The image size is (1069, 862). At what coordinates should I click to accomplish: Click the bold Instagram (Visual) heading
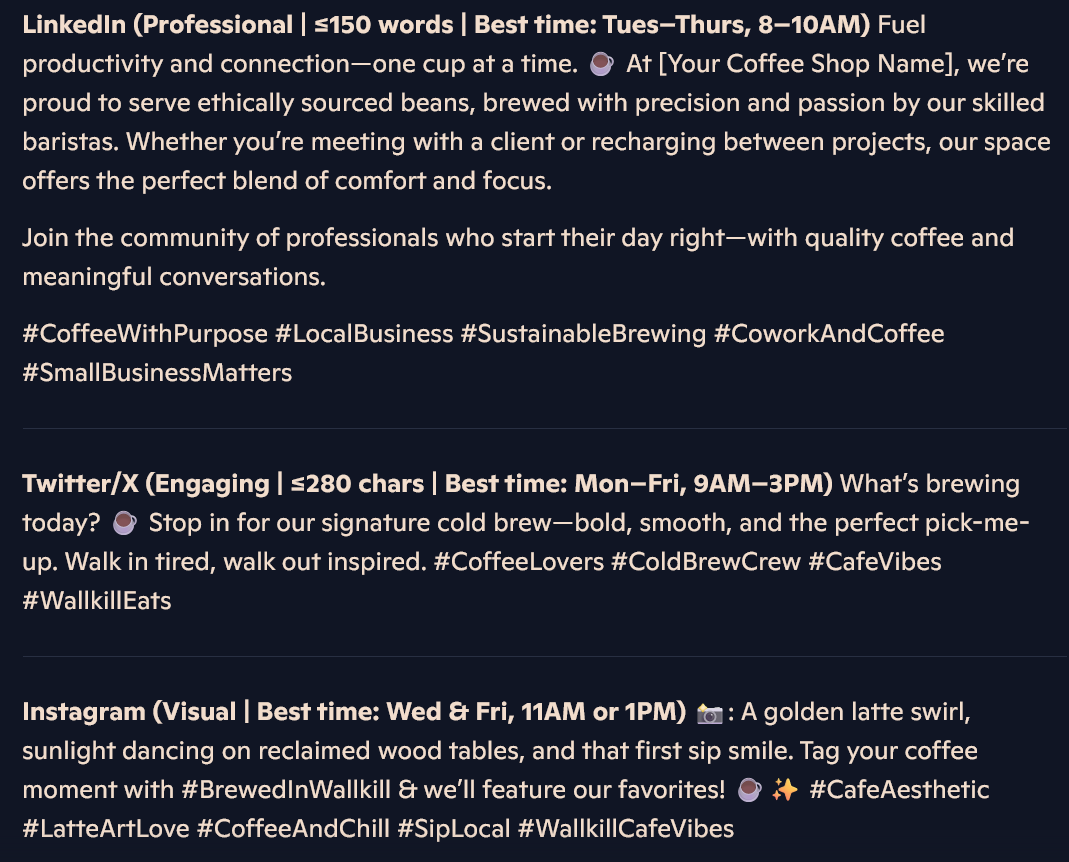(355, 712)
